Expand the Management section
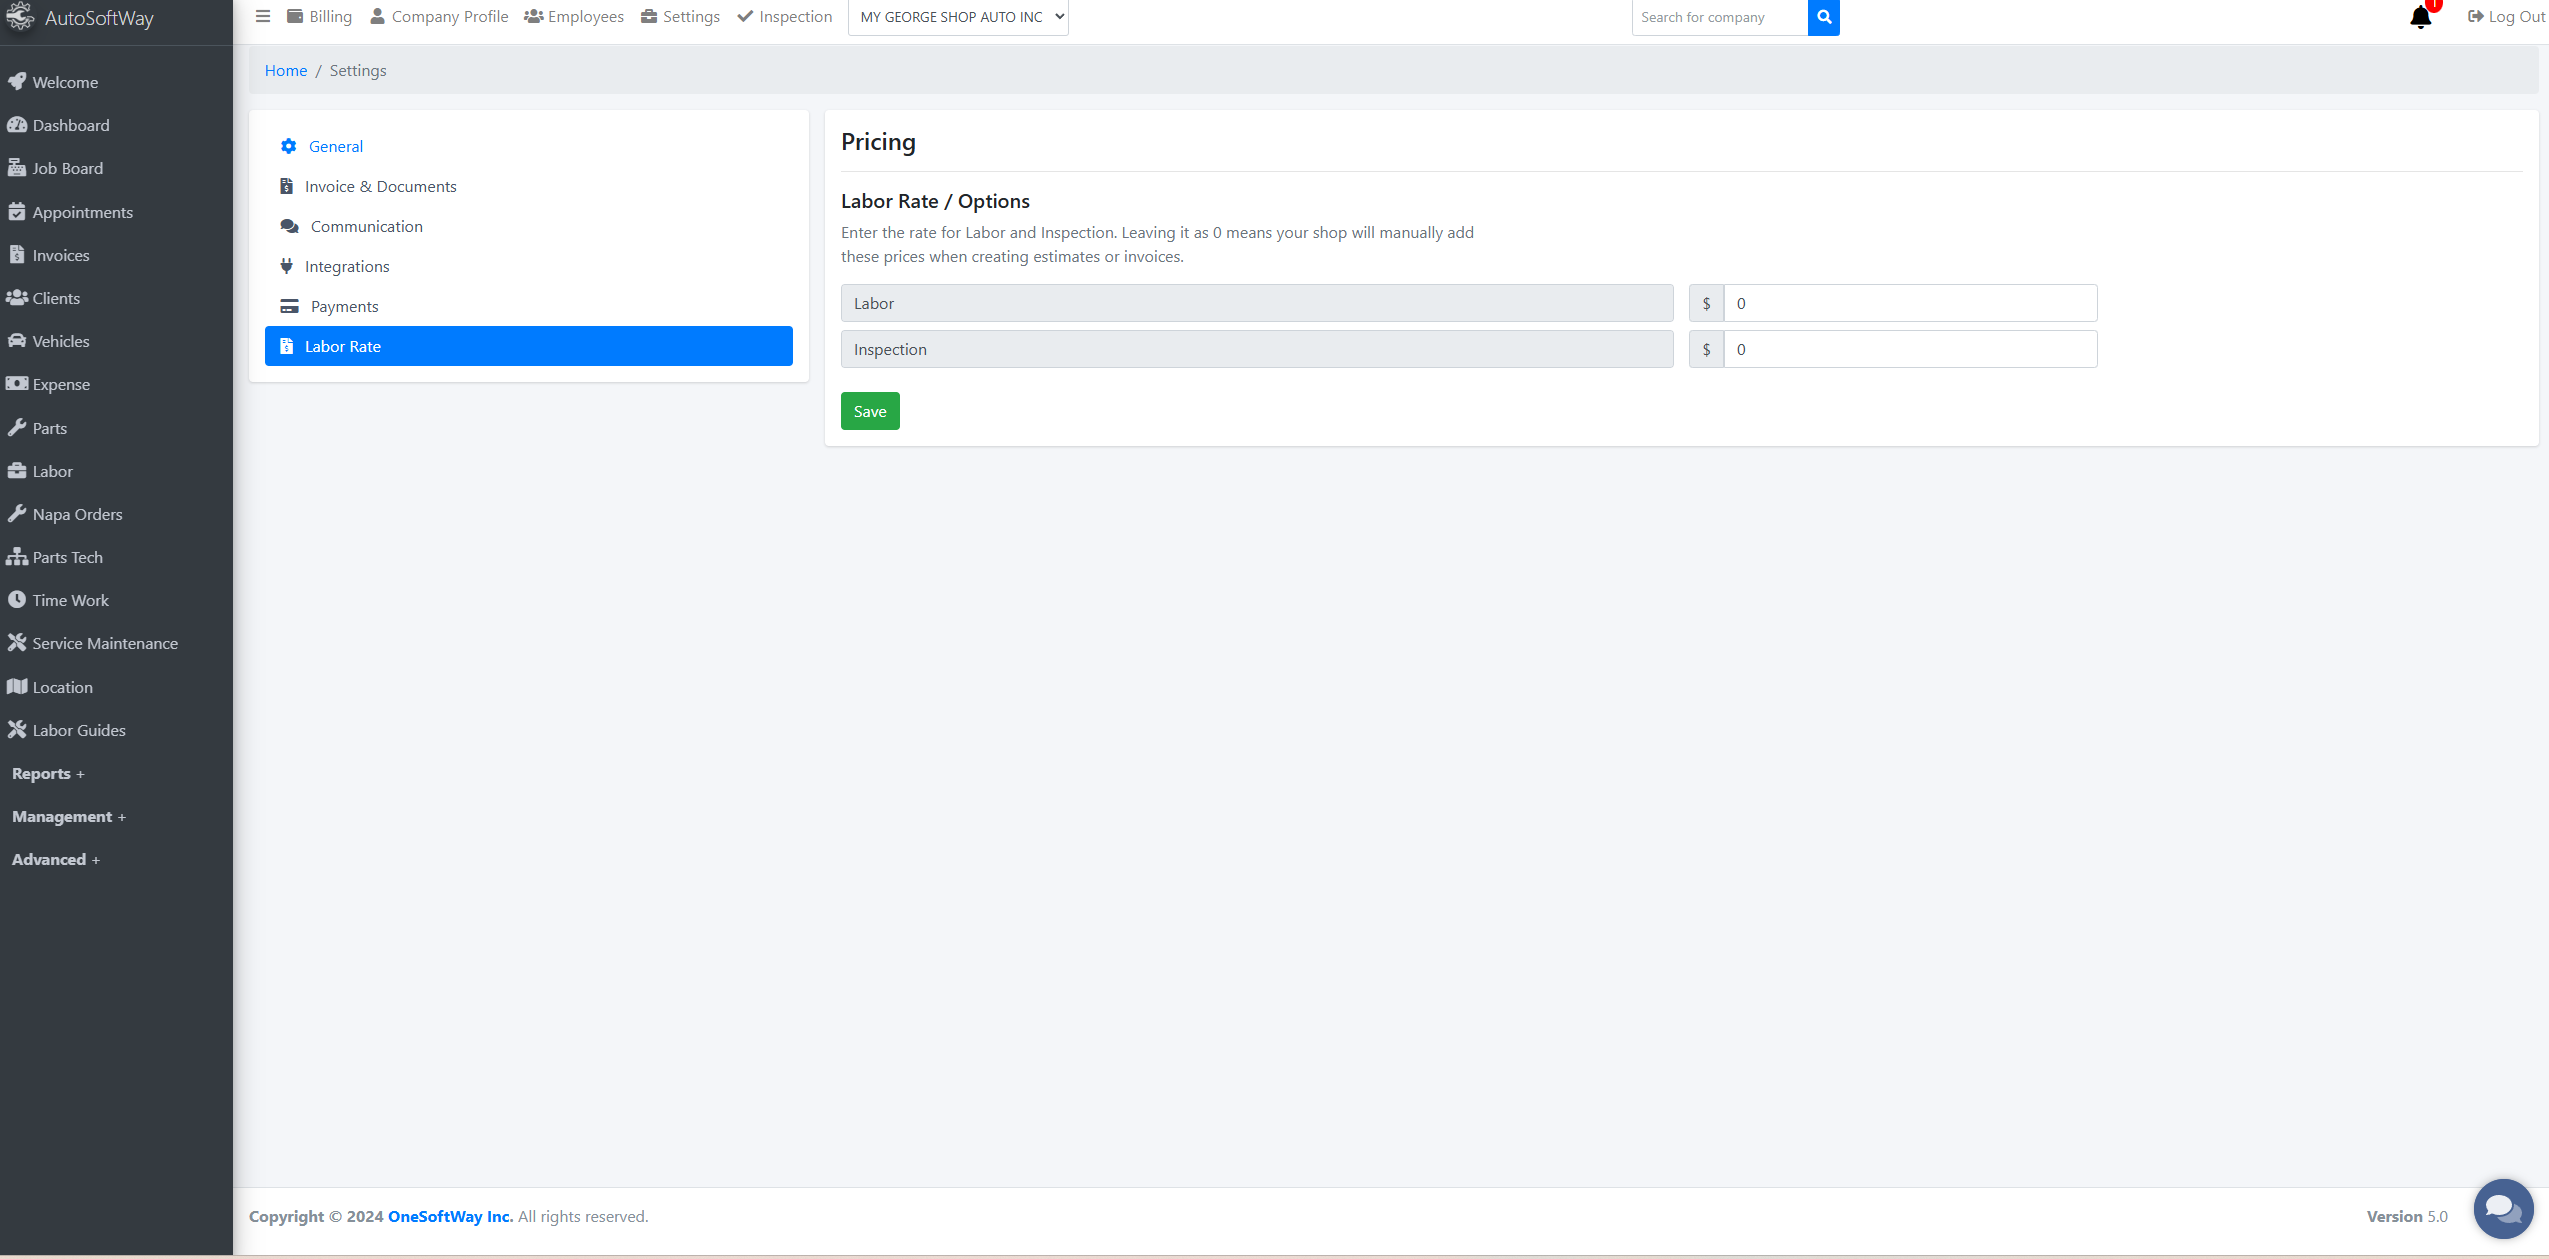 pyautogui.click(x=68, y=816)
